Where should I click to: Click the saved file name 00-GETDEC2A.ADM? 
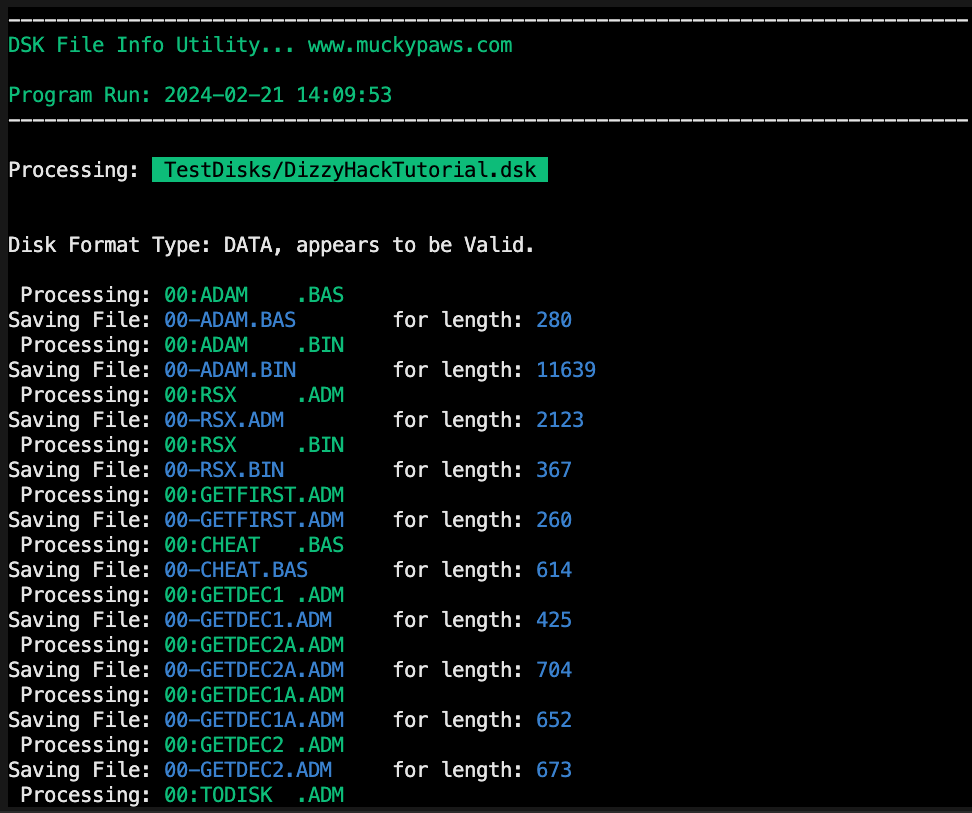point(254,670)
